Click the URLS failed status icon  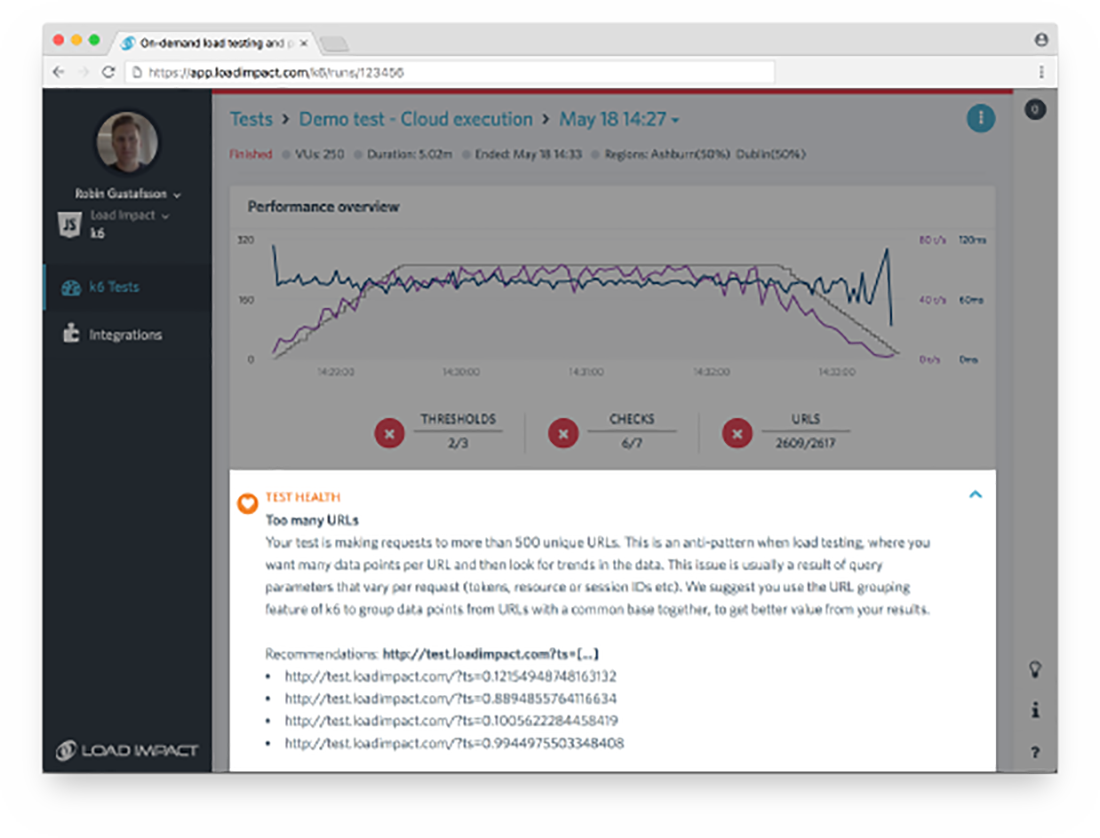click(x=737, y=433)
